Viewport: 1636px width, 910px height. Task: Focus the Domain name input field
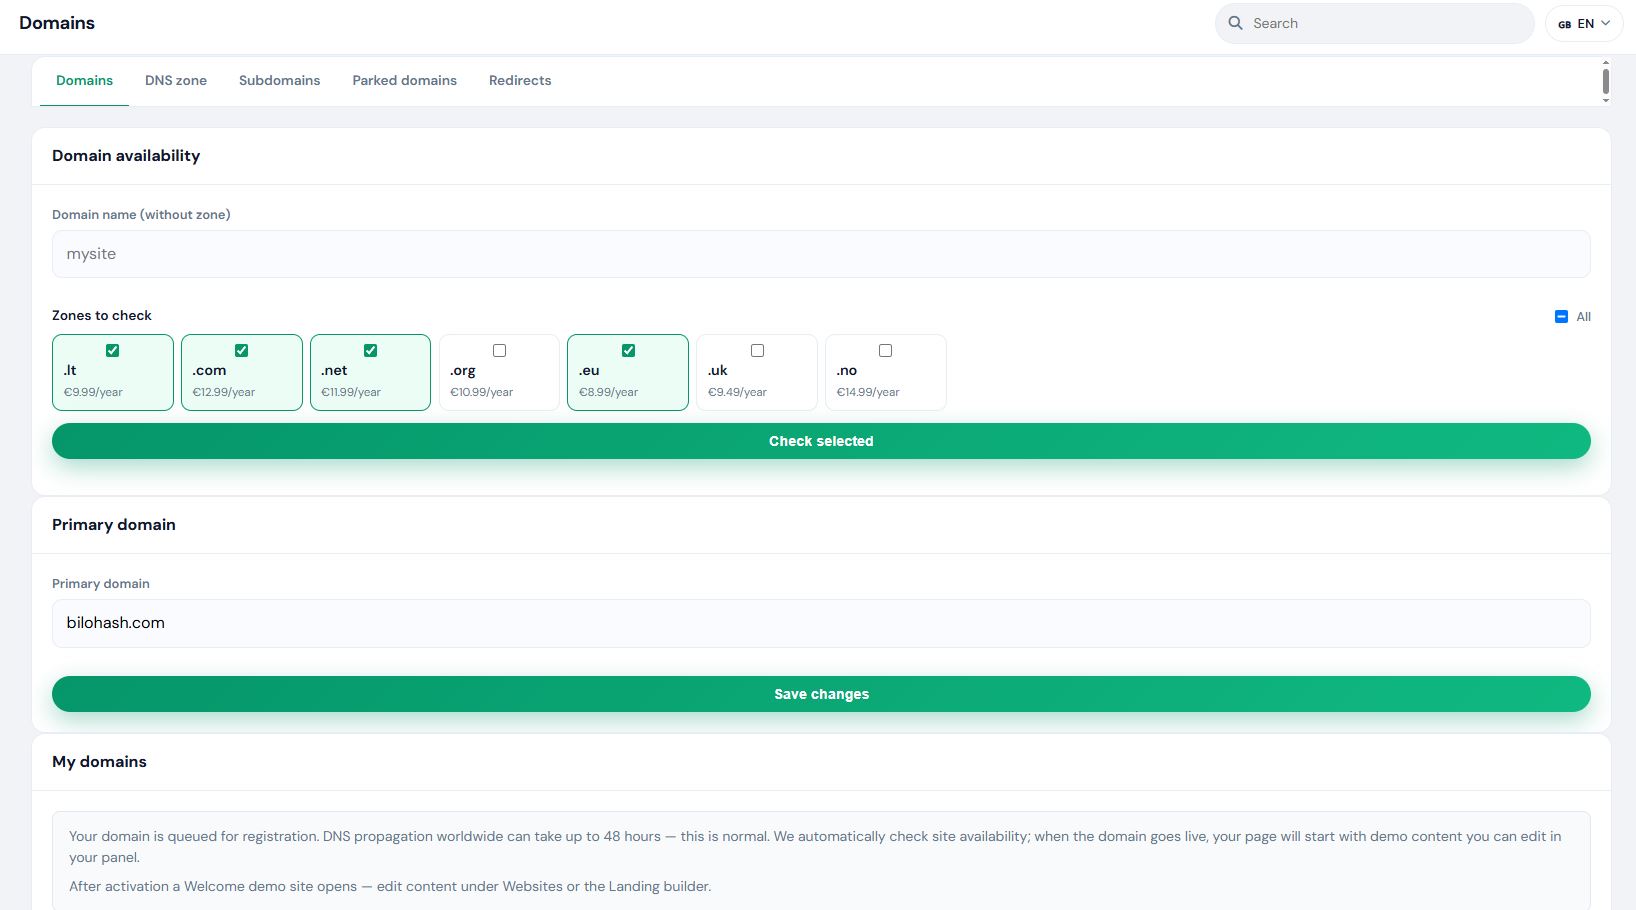click(x=821, y=254)
